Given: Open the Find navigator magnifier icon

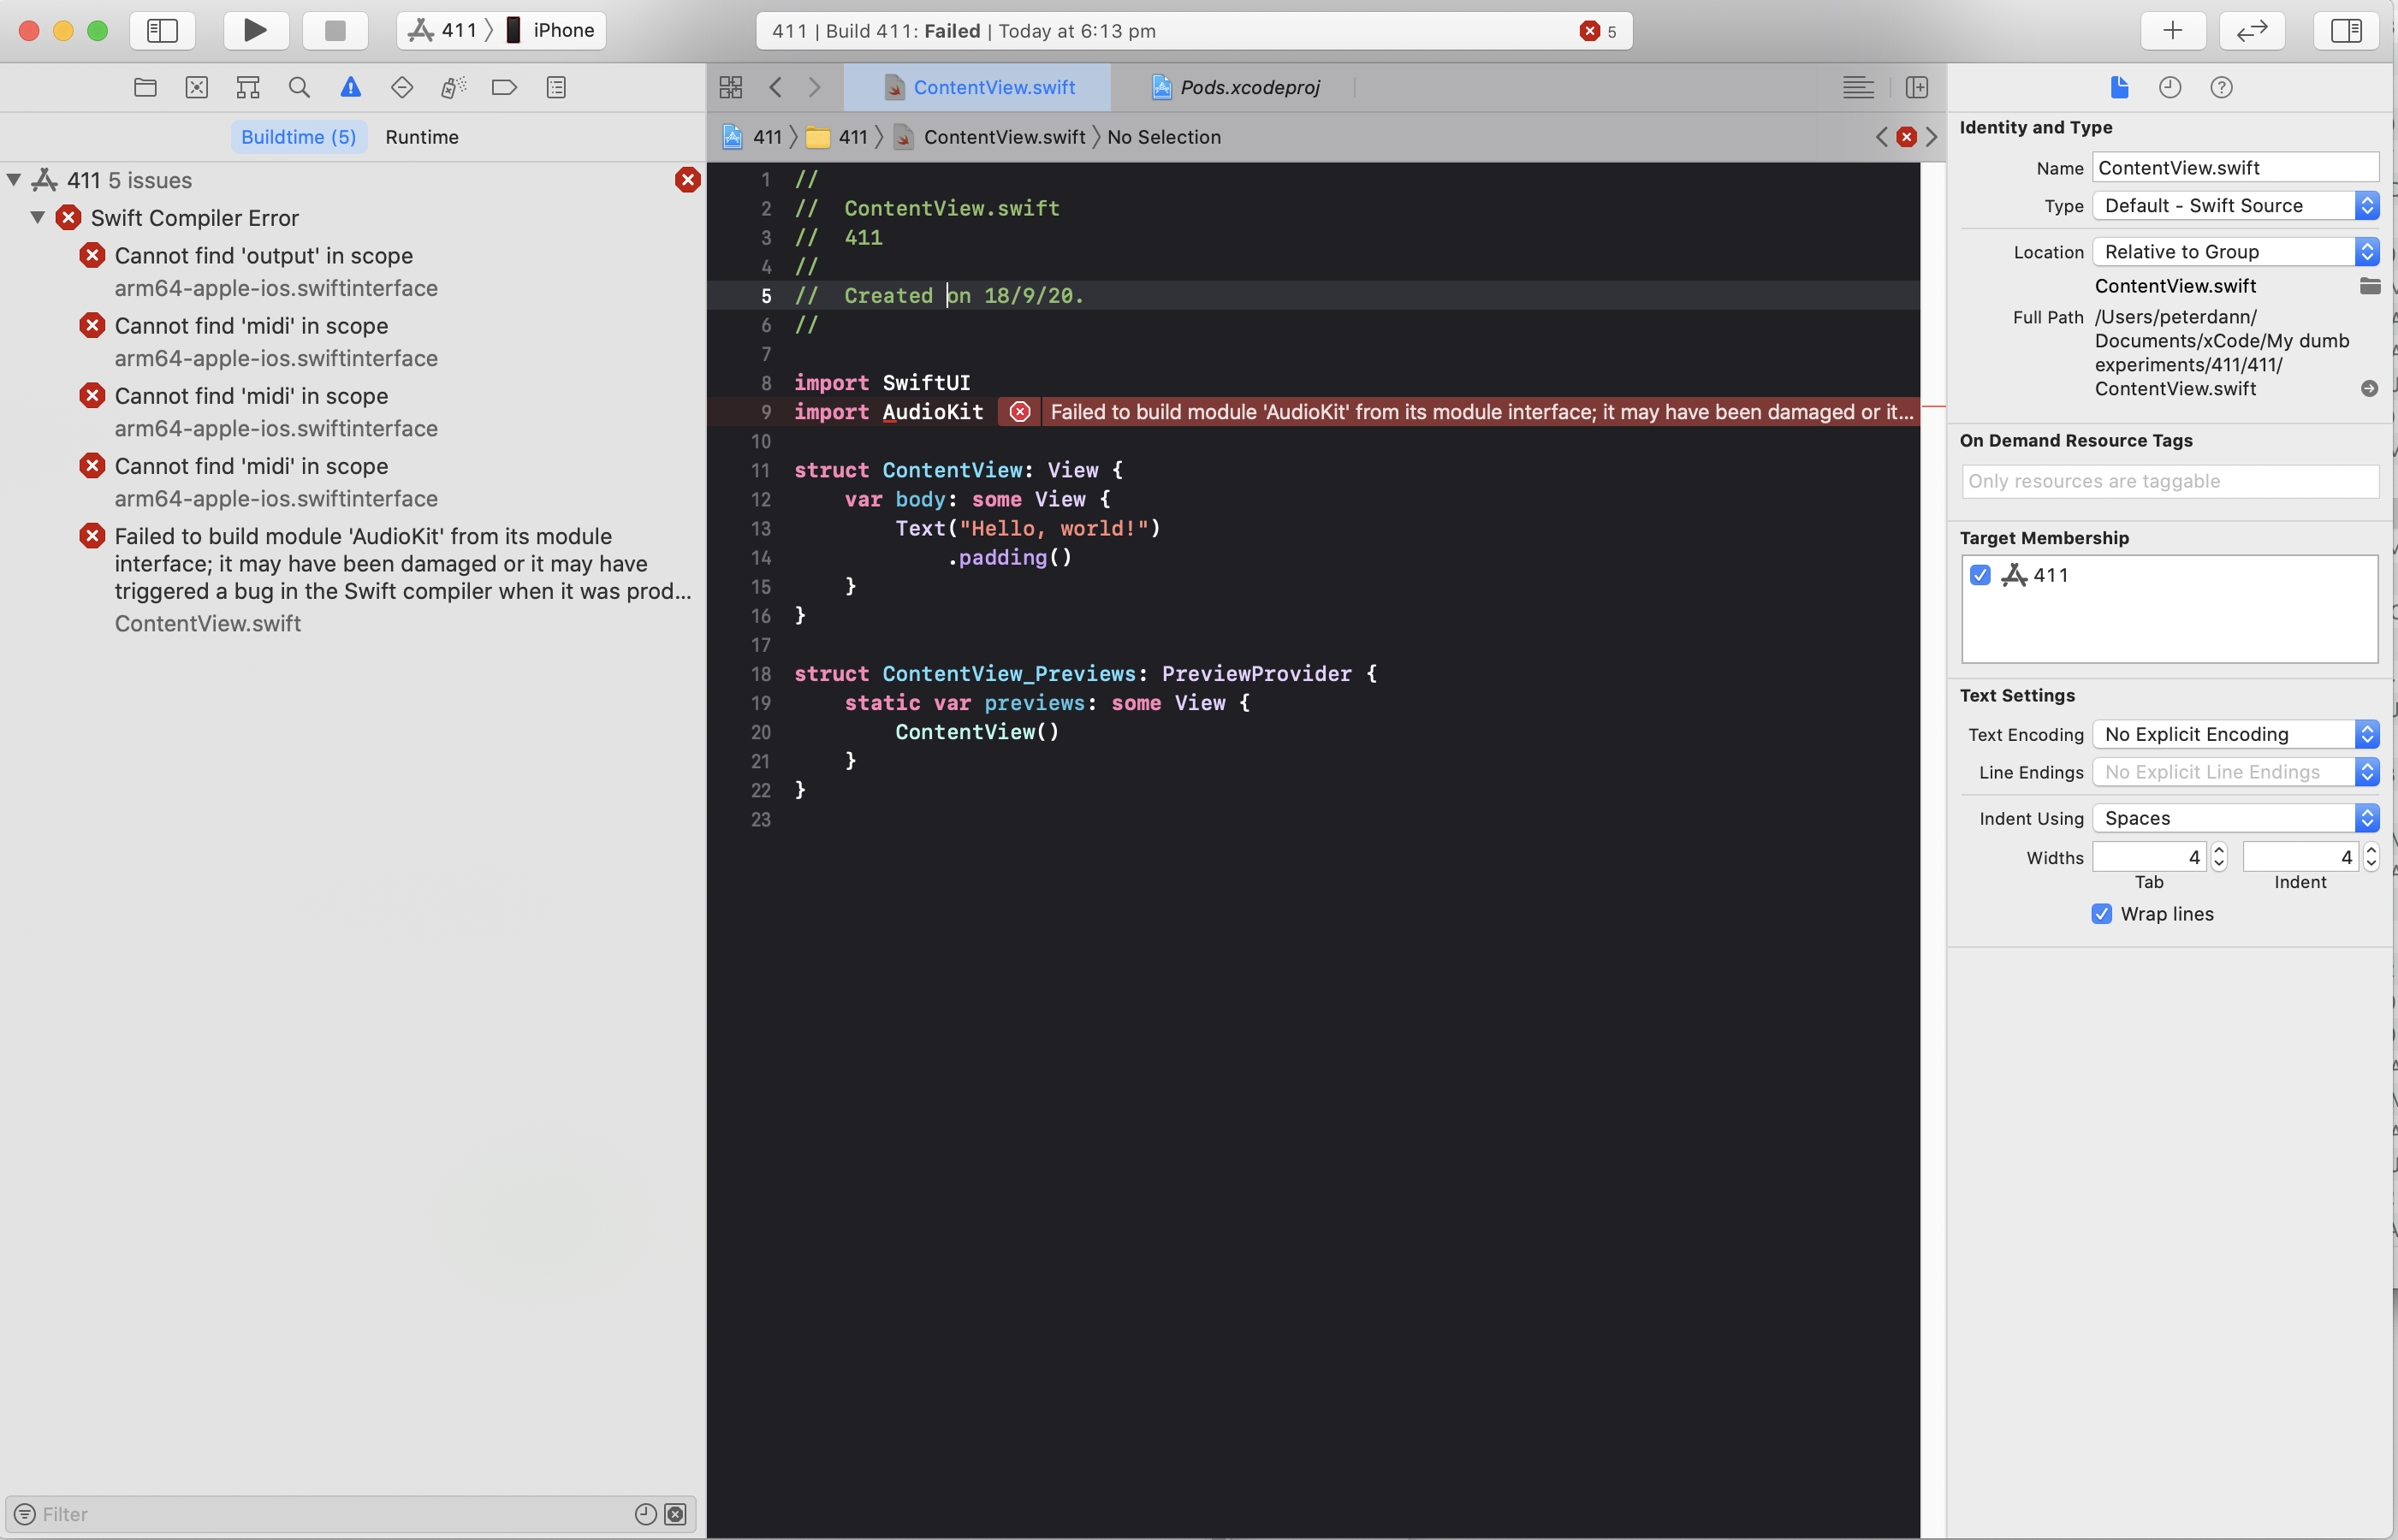Looking at the screenshot, I should (299, 87).
